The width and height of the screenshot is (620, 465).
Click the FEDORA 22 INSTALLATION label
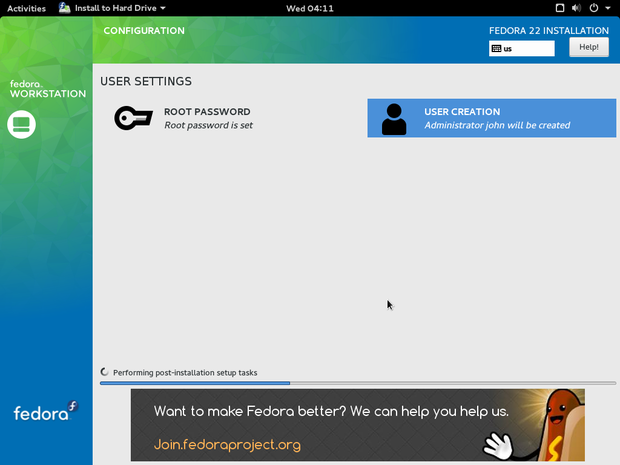549,31
